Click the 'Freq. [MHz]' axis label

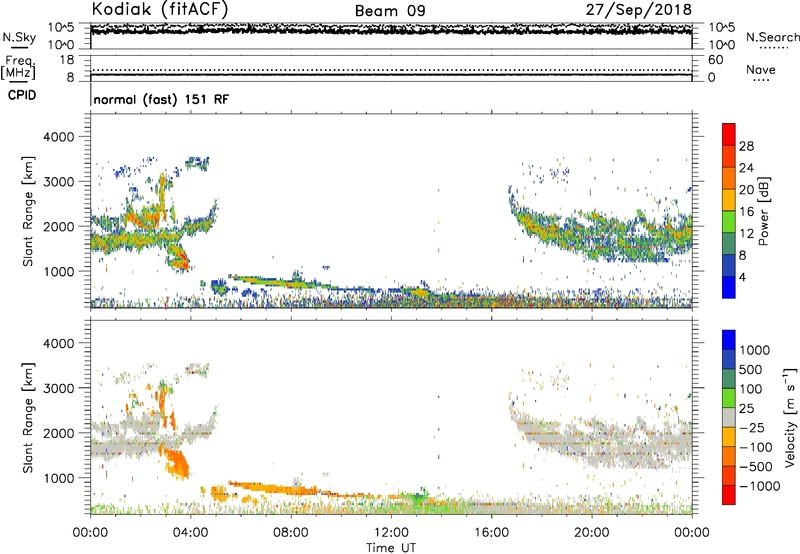click(x=19, y=67)
